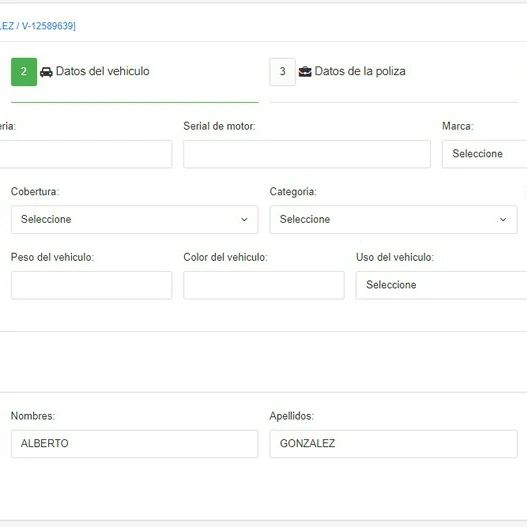Focus the Peso del vehiculo field
The height and width of the screenshot is (527, 527).
click(91, 285)
